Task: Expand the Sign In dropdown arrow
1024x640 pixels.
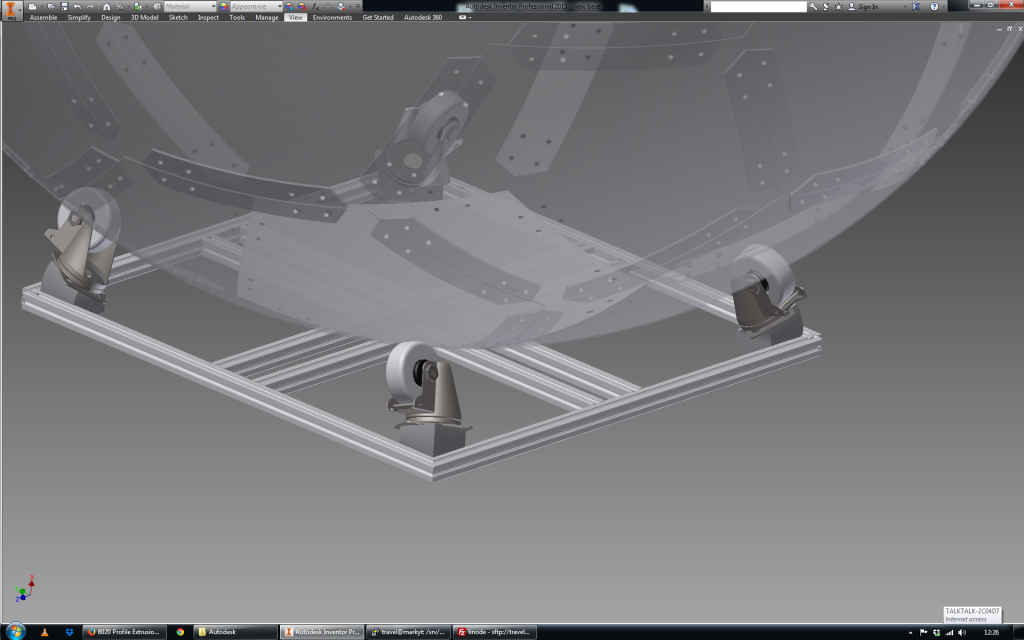Action: click(x=905, y=7)
